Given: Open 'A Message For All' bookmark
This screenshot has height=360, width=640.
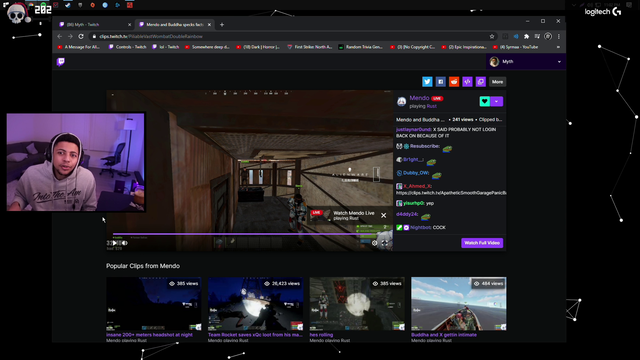Looking at the screenshot, I should click(x=78, y=47).
